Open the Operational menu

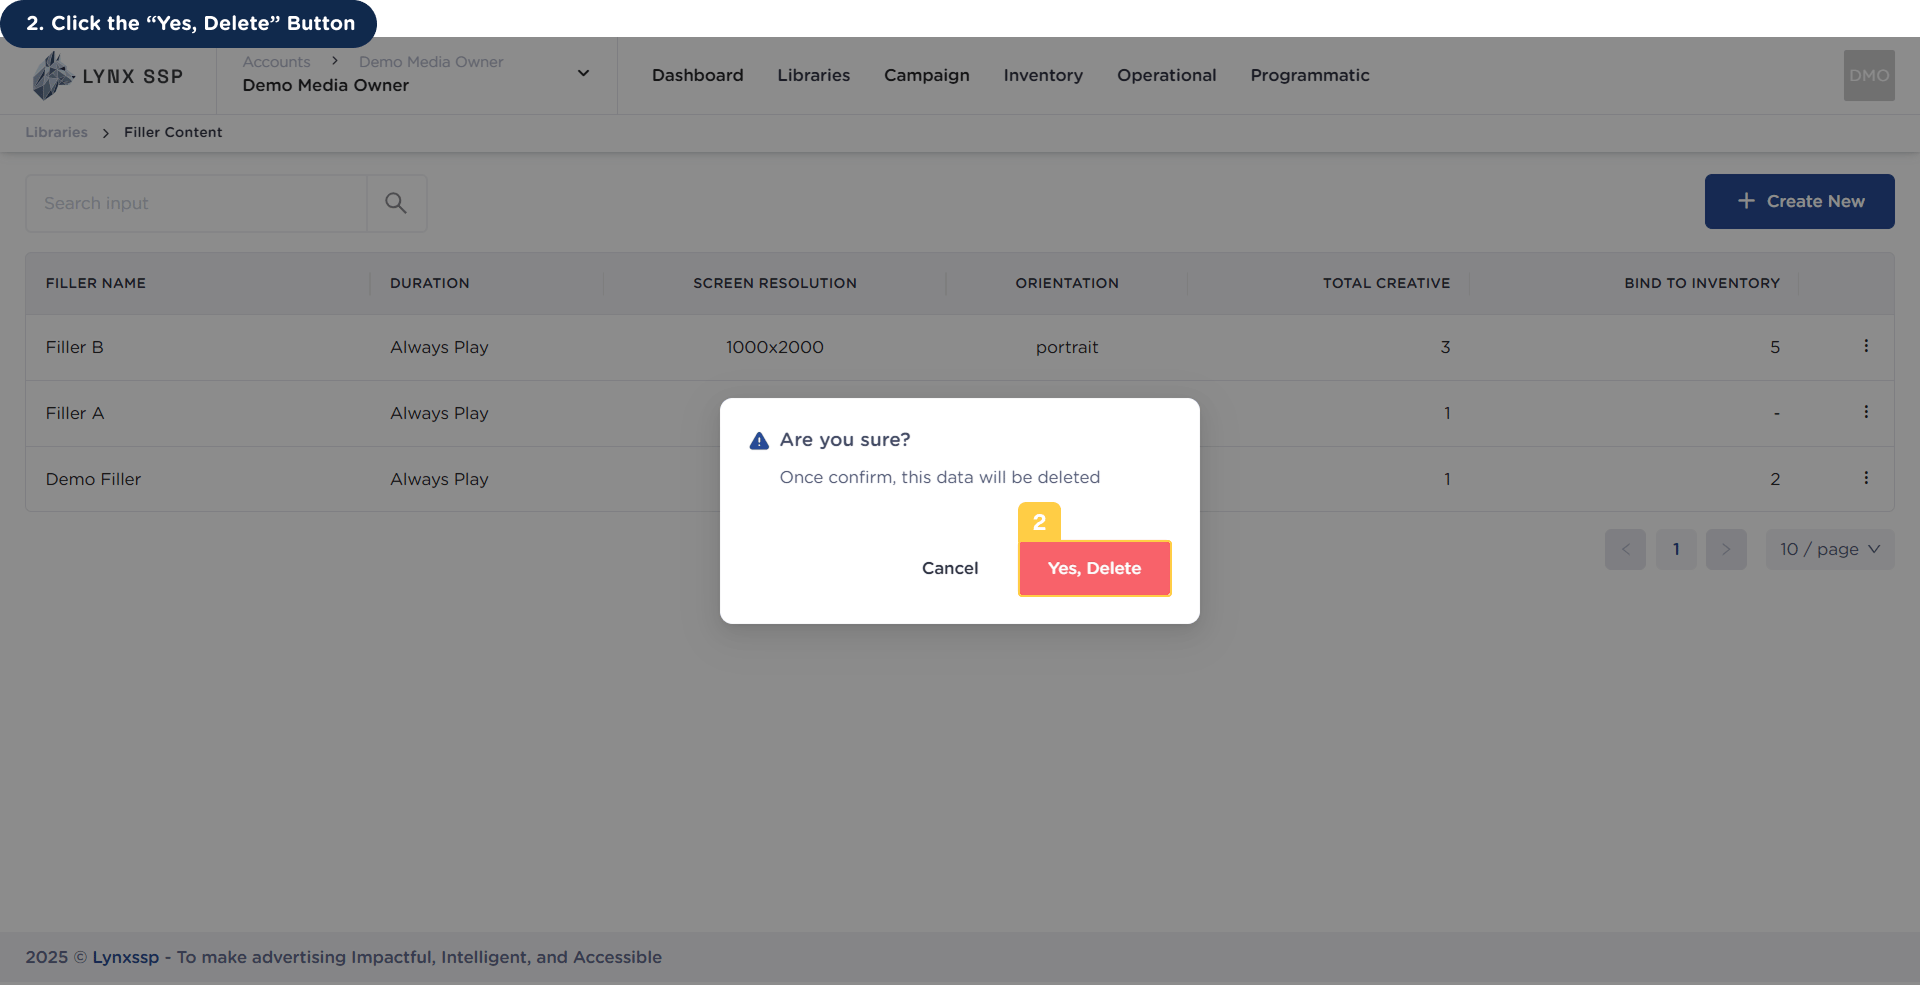[x=1166, y=75]
